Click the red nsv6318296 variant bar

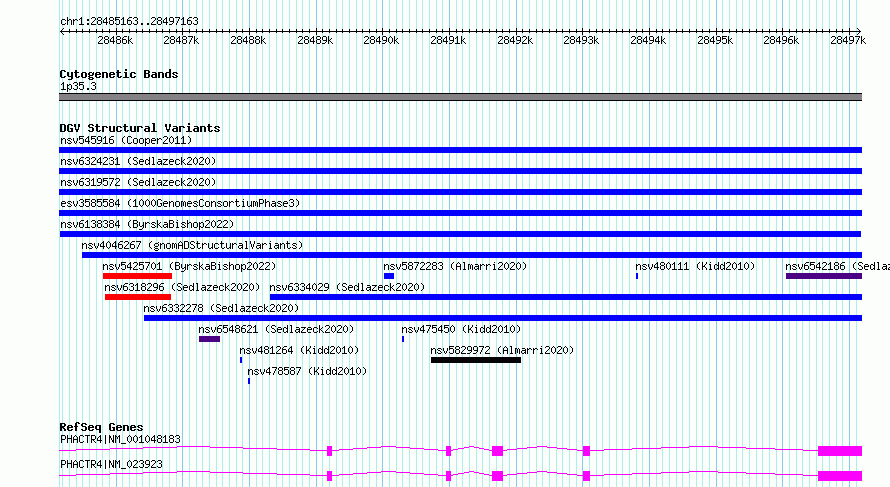pos(138,297)
